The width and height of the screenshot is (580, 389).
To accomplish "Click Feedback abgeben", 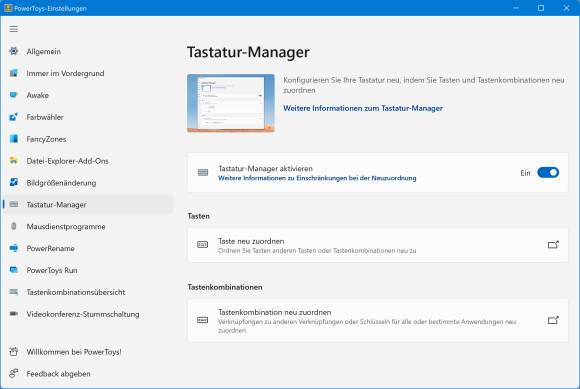I will 89,373.
